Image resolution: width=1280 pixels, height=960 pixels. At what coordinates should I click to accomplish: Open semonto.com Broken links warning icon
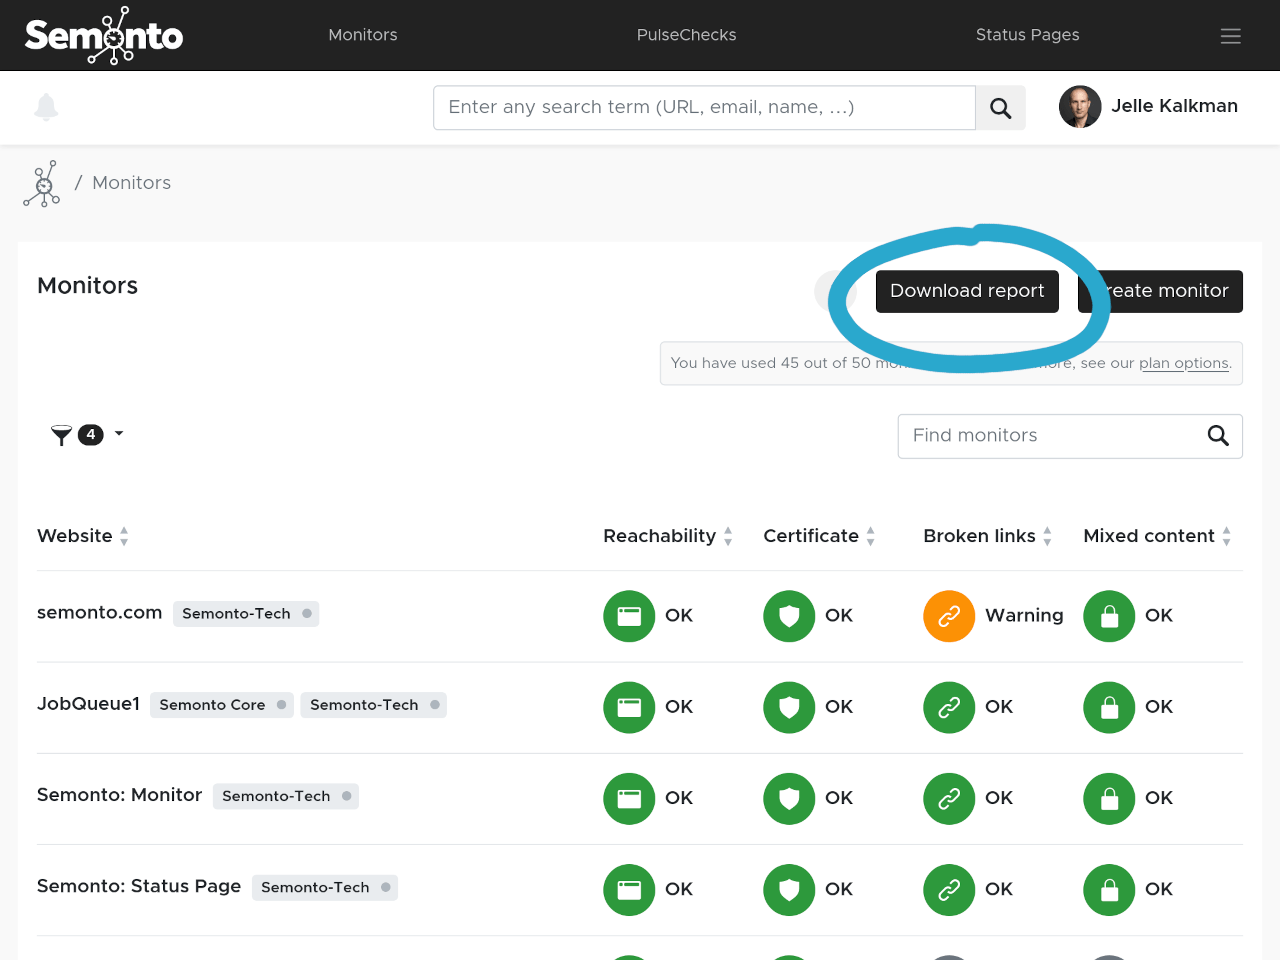[949, 616]
